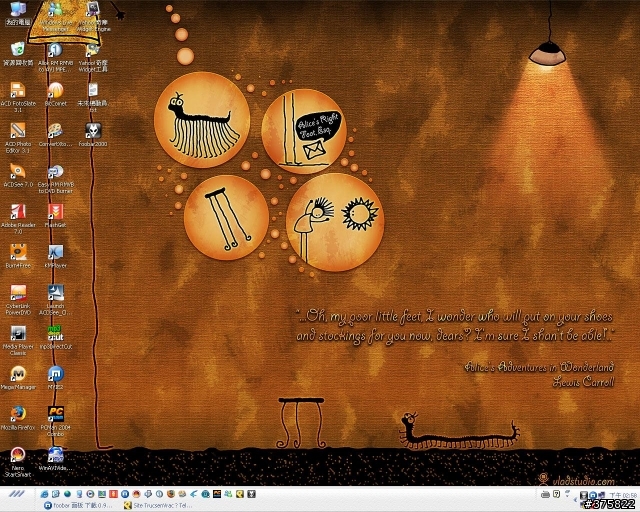Launch the MegaManager shortcut
Screen dimensions: 640x512
point(18,378)
